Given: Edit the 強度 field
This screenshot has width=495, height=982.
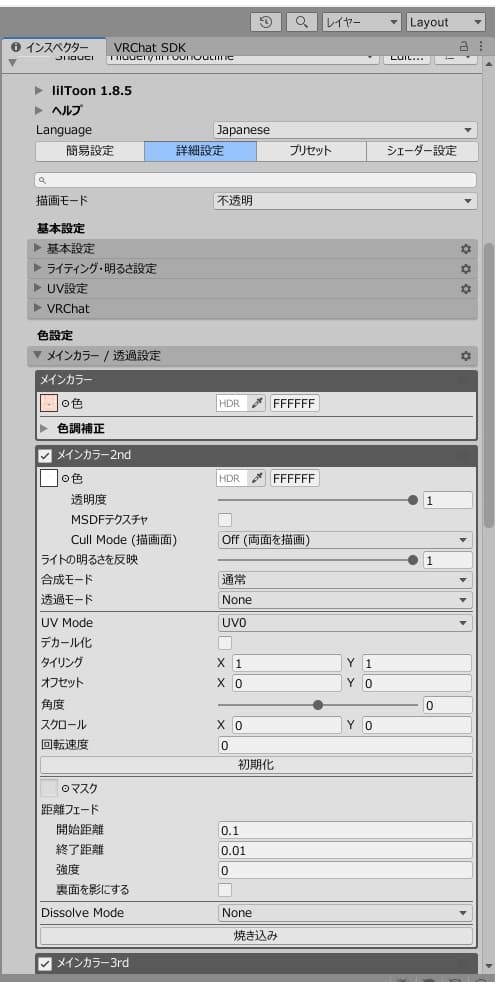Looking at the screenshot, I should point(345,870).
